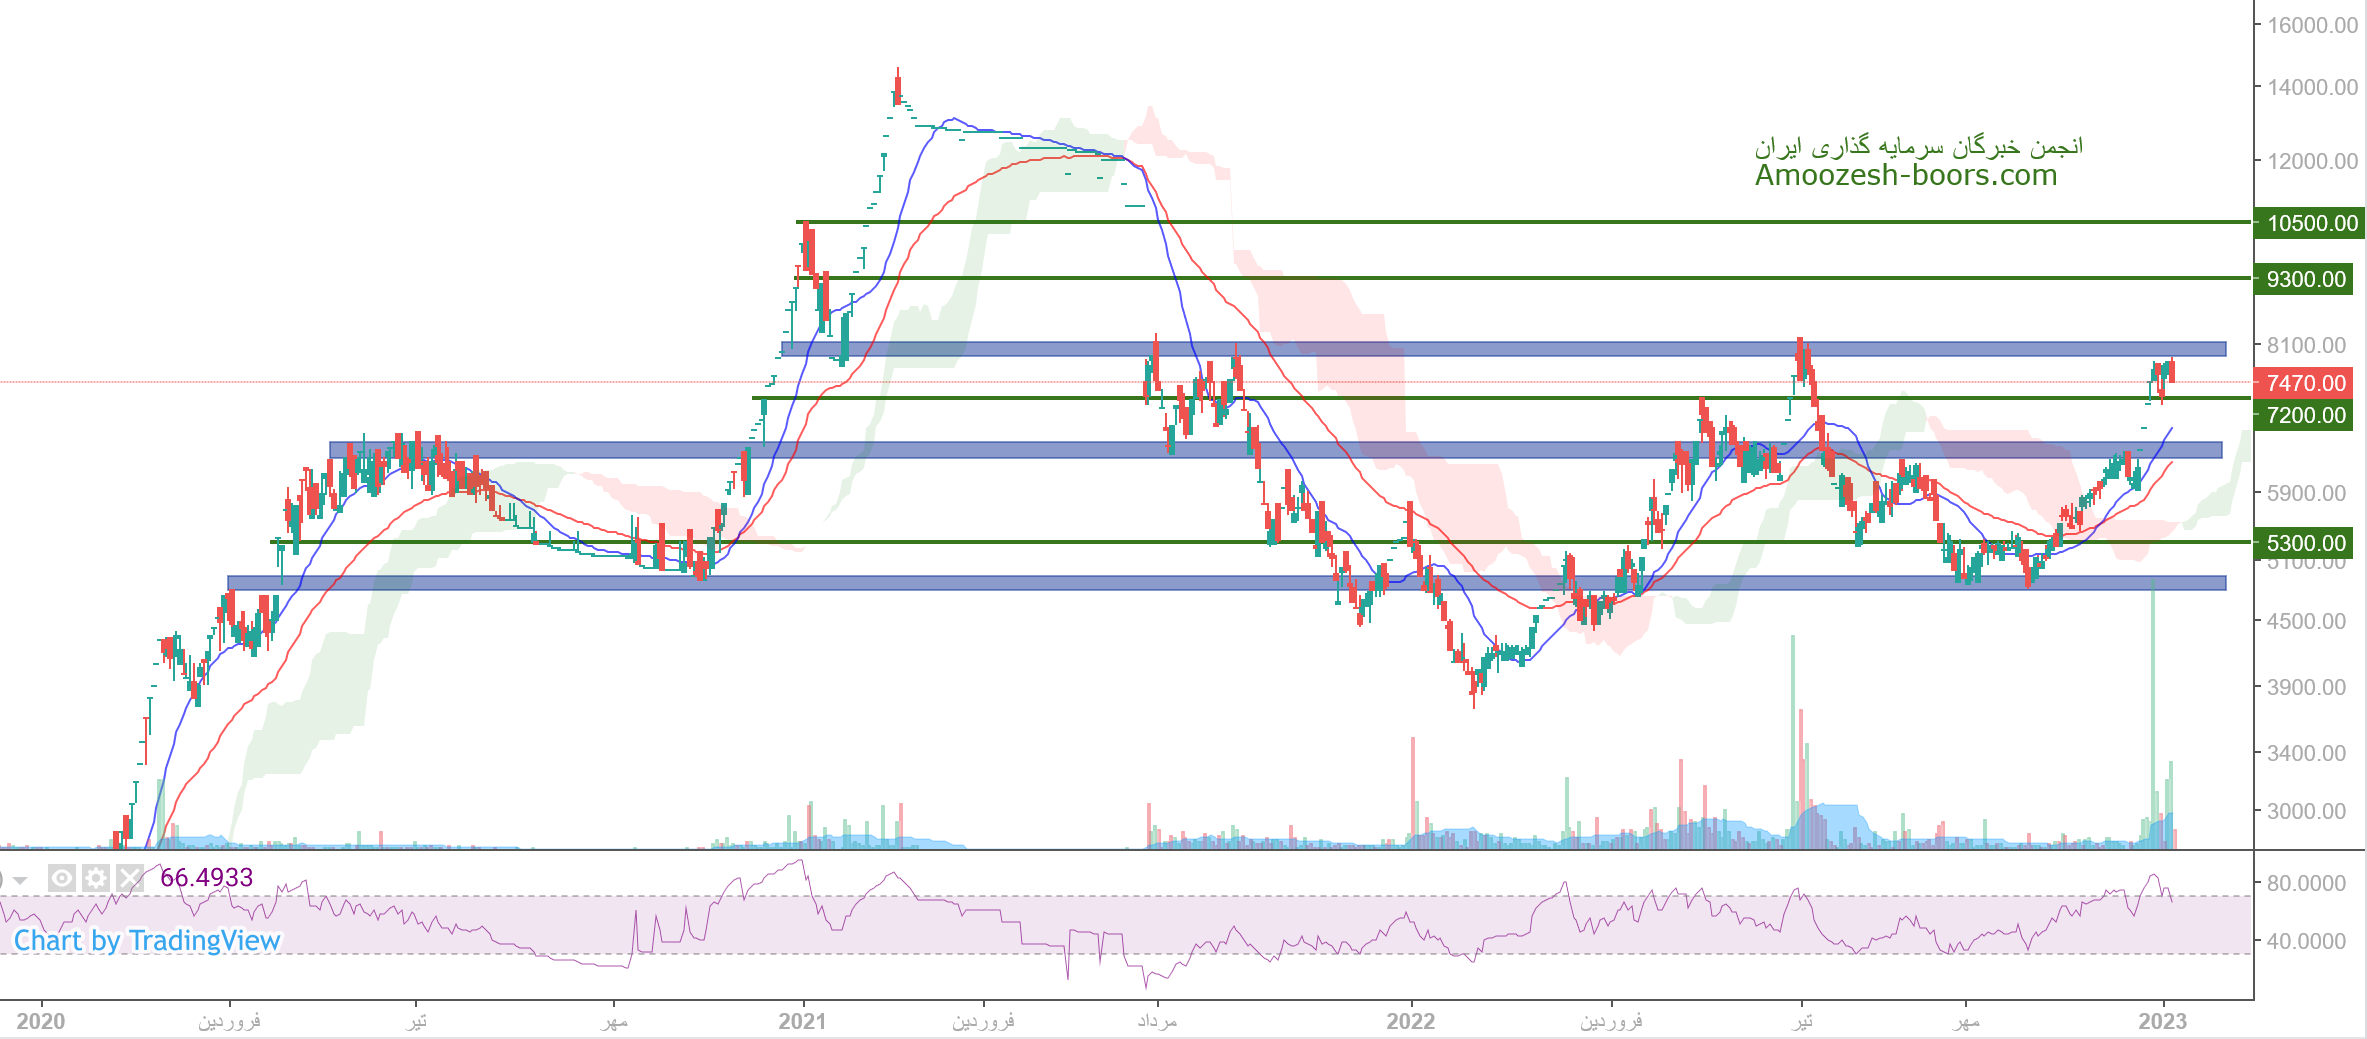
Task: Click the 80.0000 RSI scale label
Action: (x=2306, y=883)
